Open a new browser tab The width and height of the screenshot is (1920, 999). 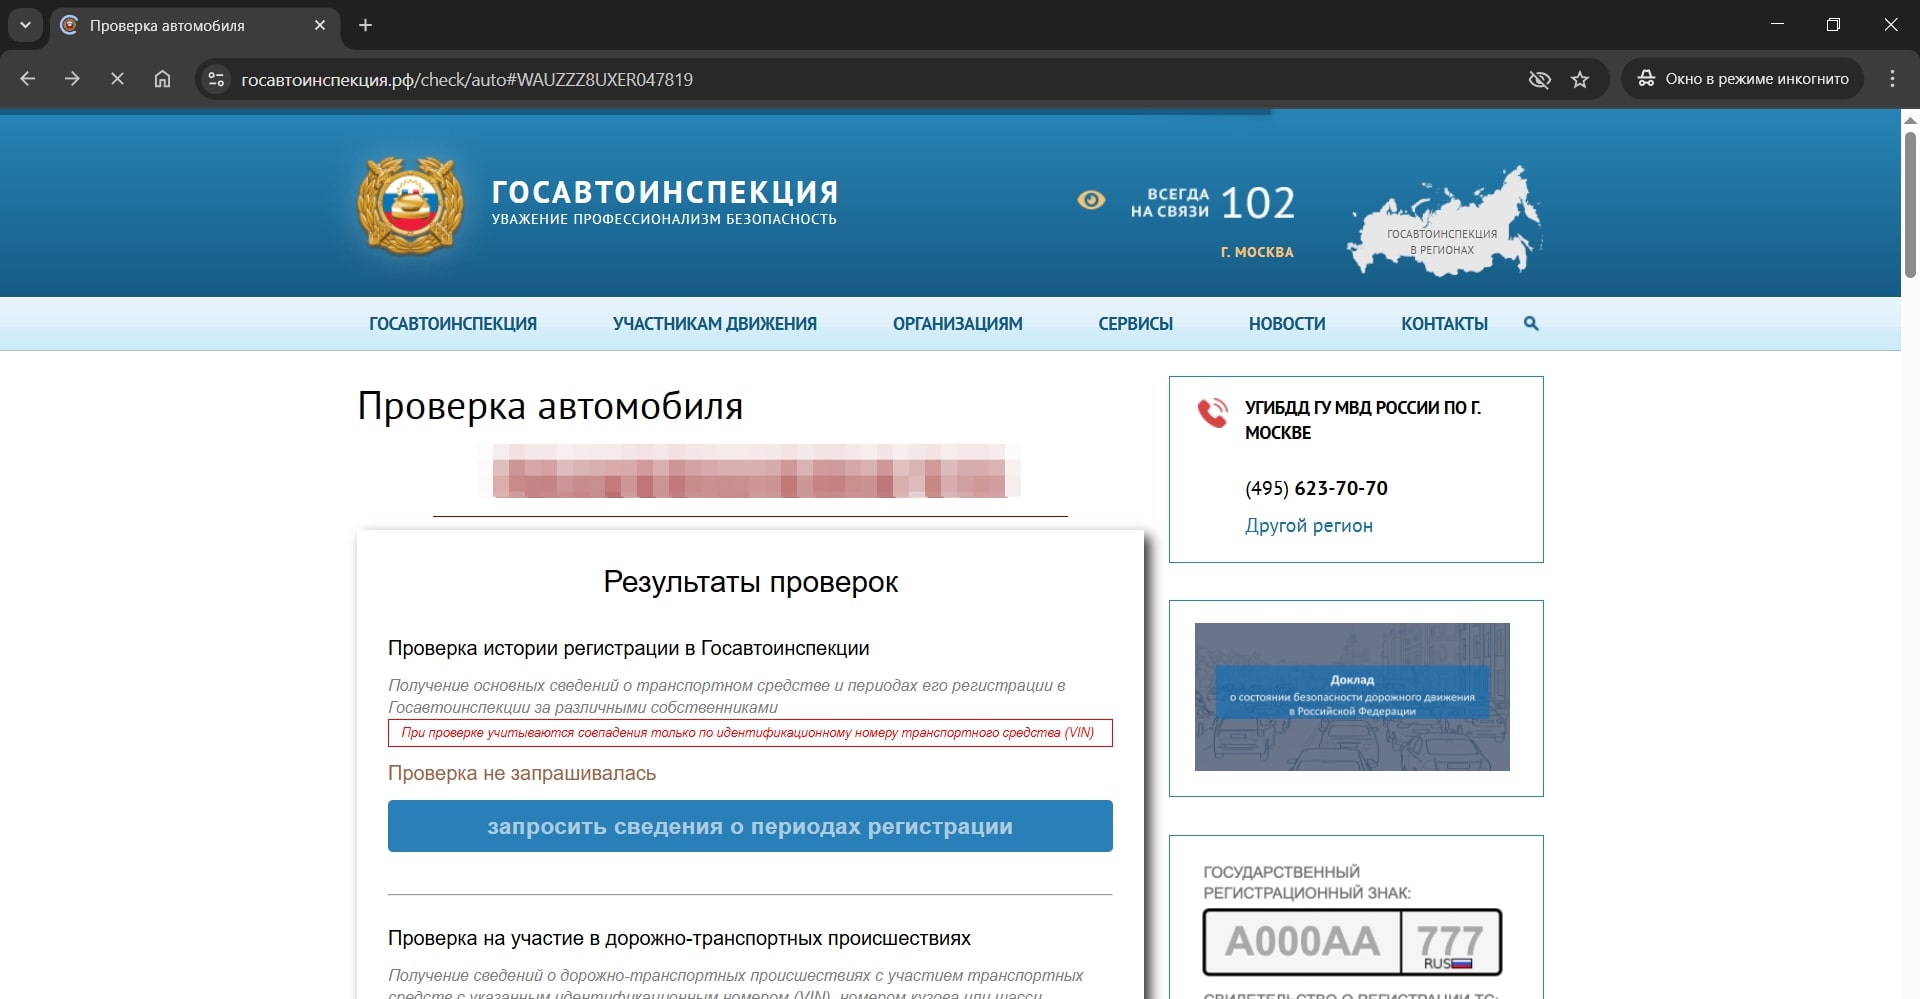pos(366,25)
